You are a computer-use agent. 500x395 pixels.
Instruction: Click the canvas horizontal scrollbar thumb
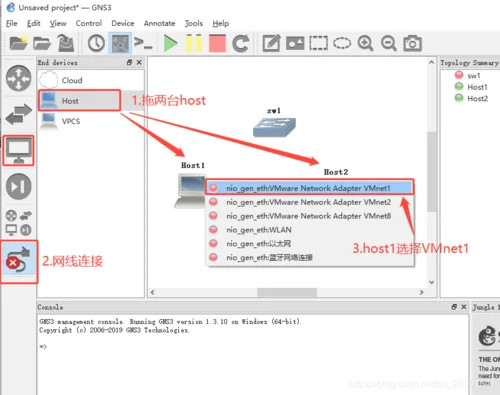[287, 292]
